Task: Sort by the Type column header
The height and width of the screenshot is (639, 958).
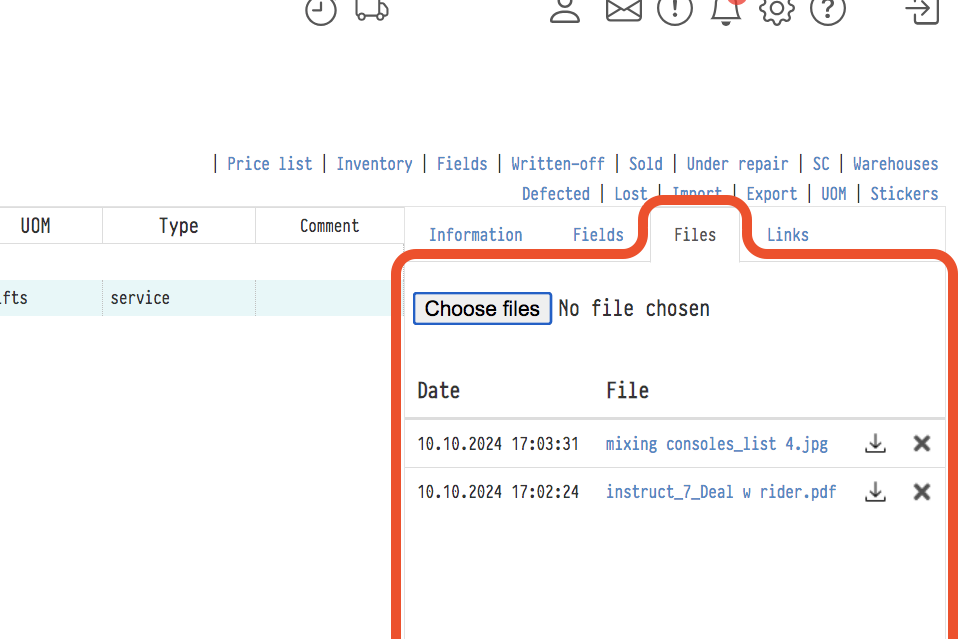Action: click(x=178, y=226)
